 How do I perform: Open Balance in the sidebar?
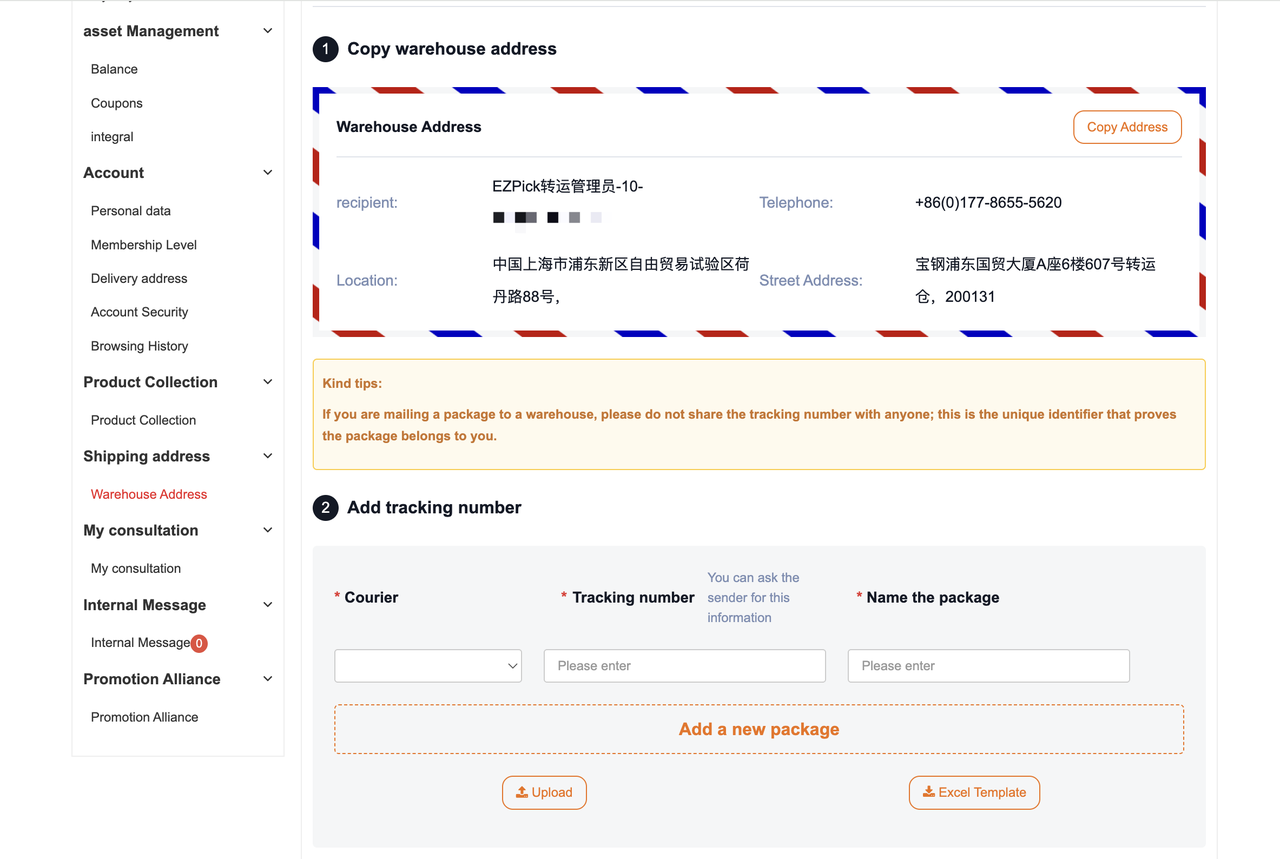pyautogui.click(x=114, y=69)
